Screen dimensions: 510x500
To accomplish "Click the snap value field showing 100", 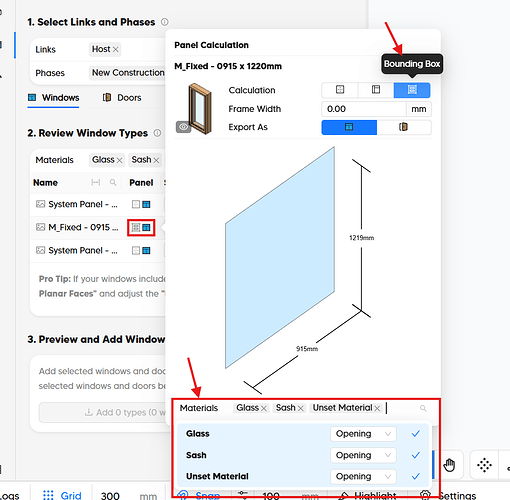I will (x=271, y=495).
